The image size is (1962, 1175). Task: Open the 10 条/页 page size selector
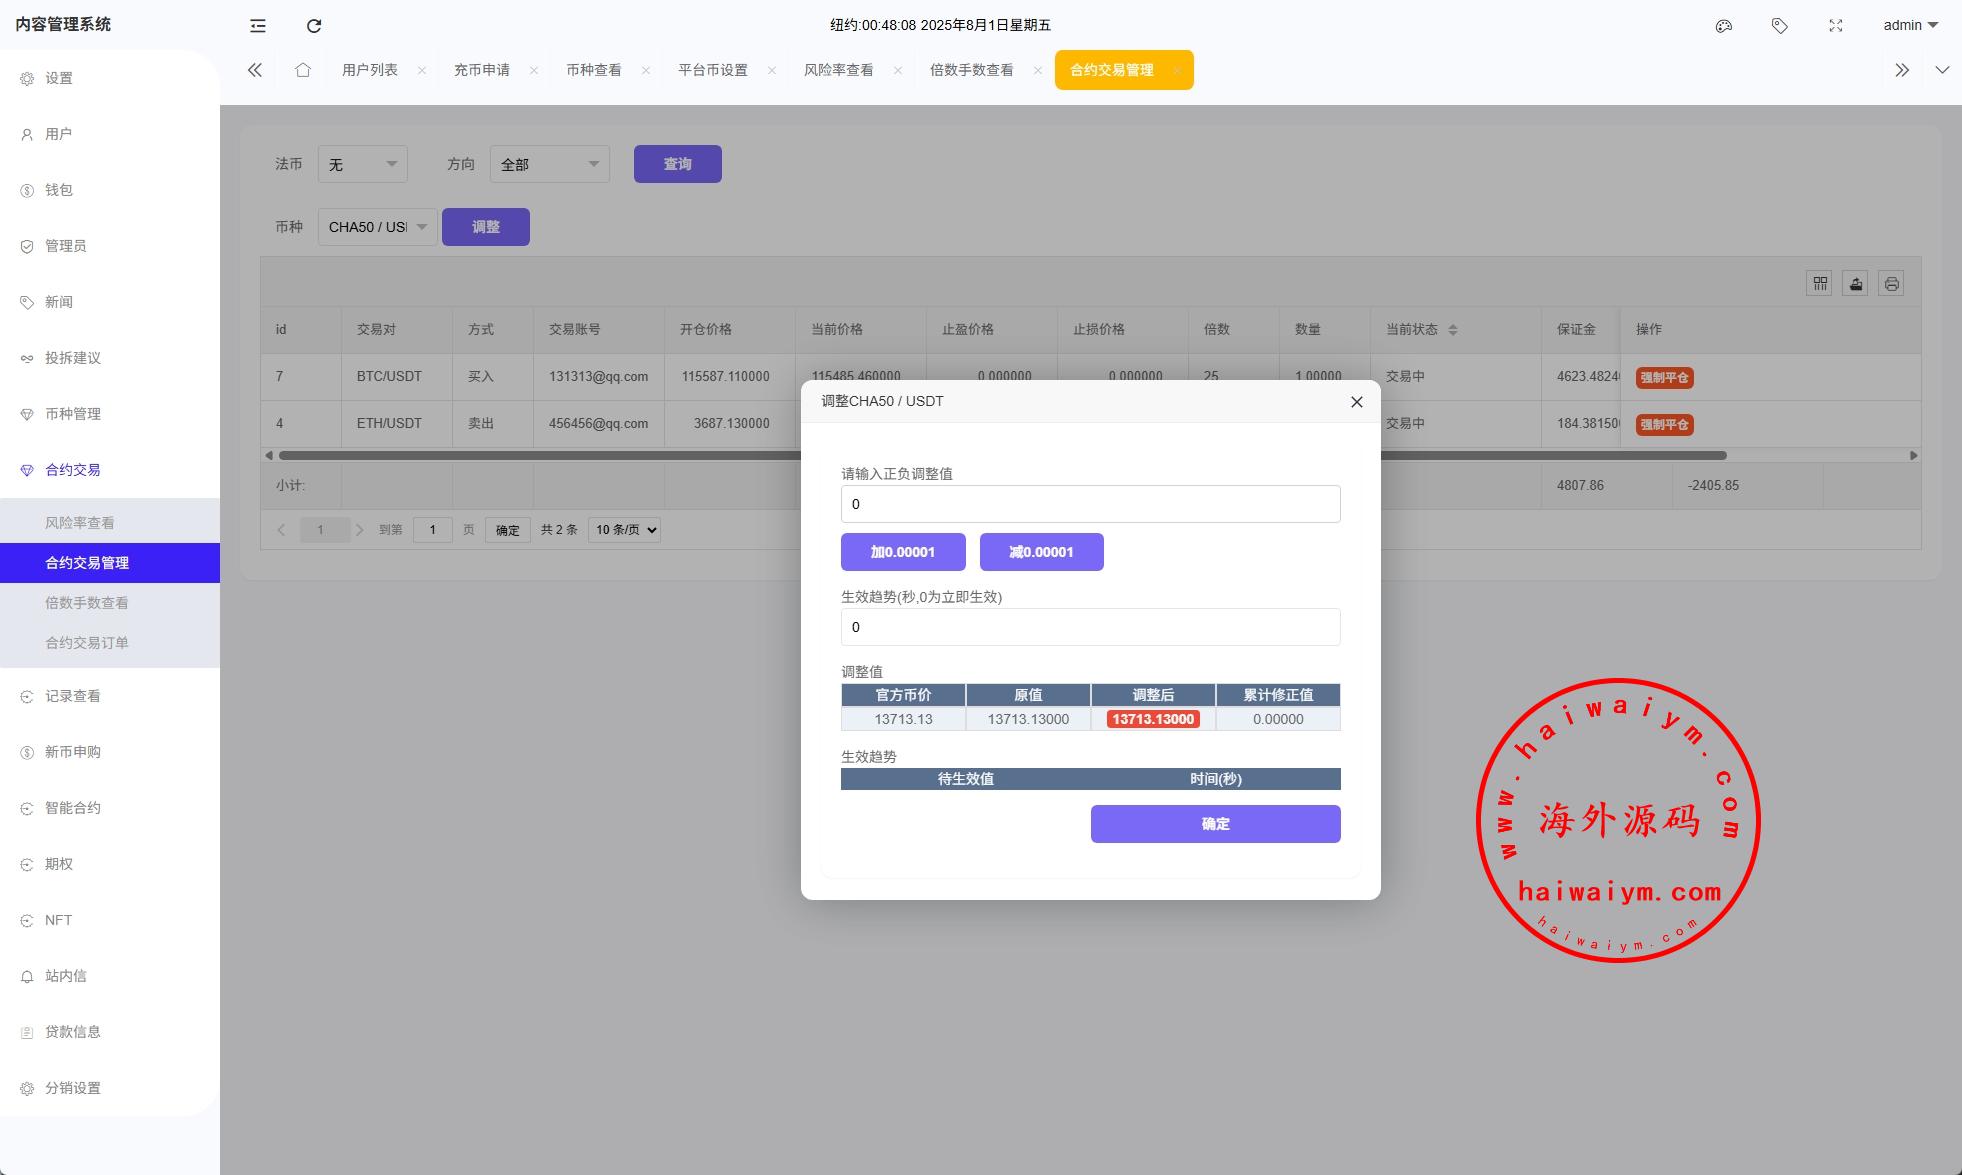[624, 530]
